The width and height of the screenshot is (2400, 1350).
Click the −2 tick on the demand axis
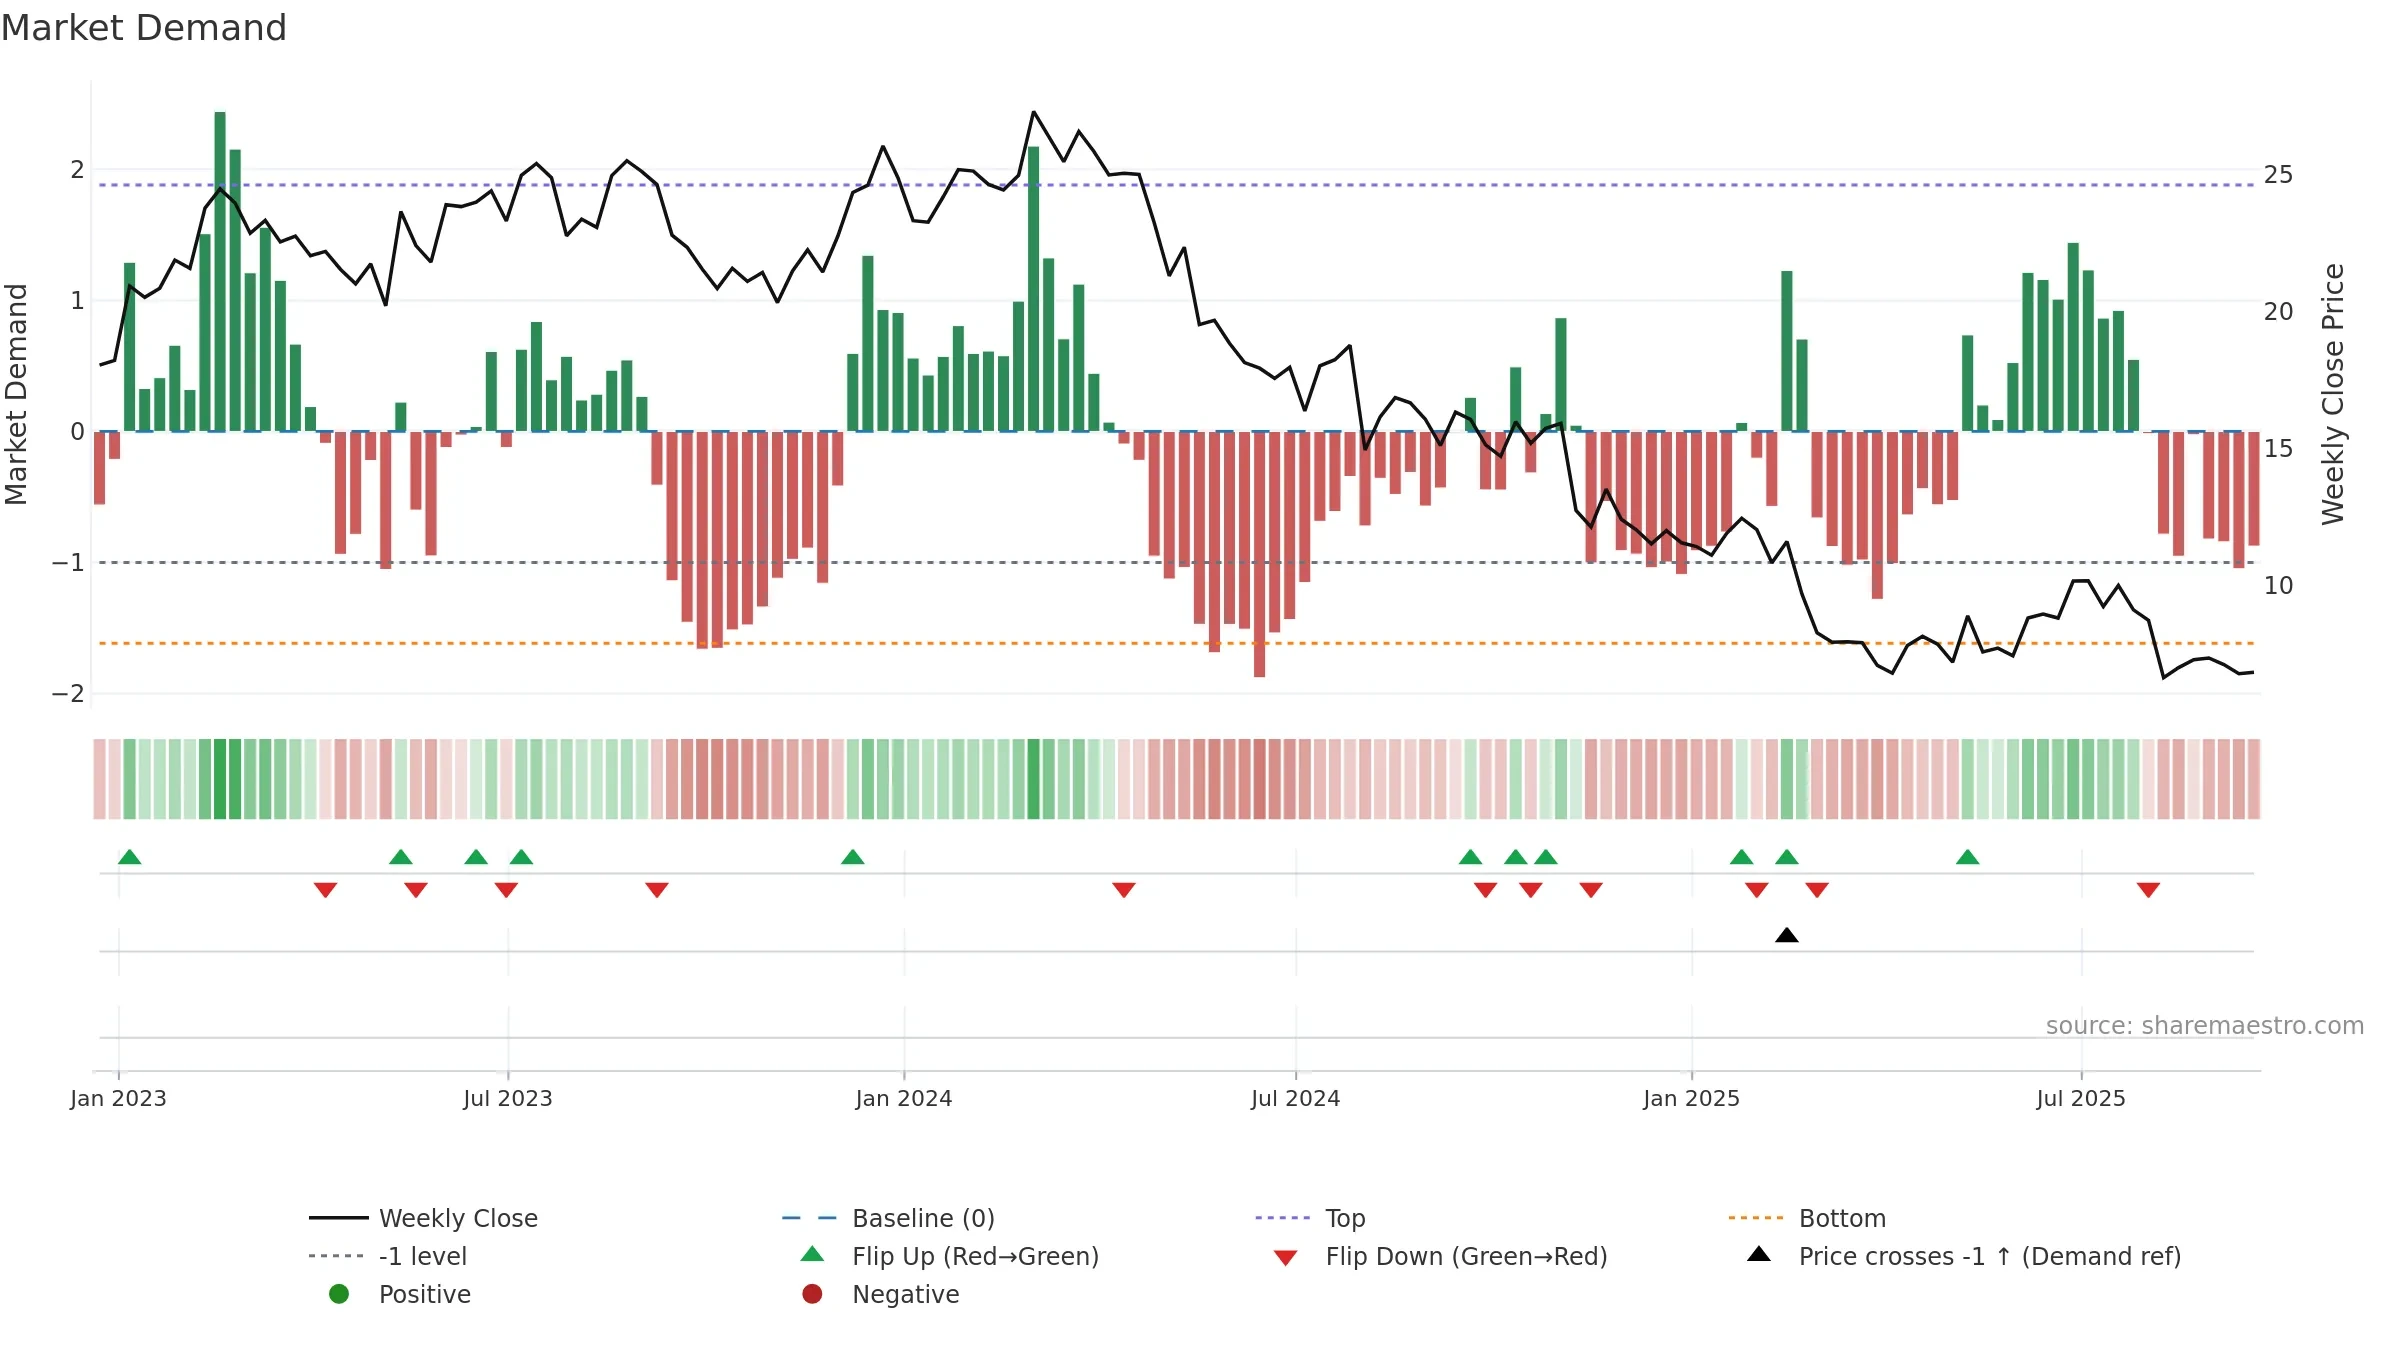[x=68, y=693]
